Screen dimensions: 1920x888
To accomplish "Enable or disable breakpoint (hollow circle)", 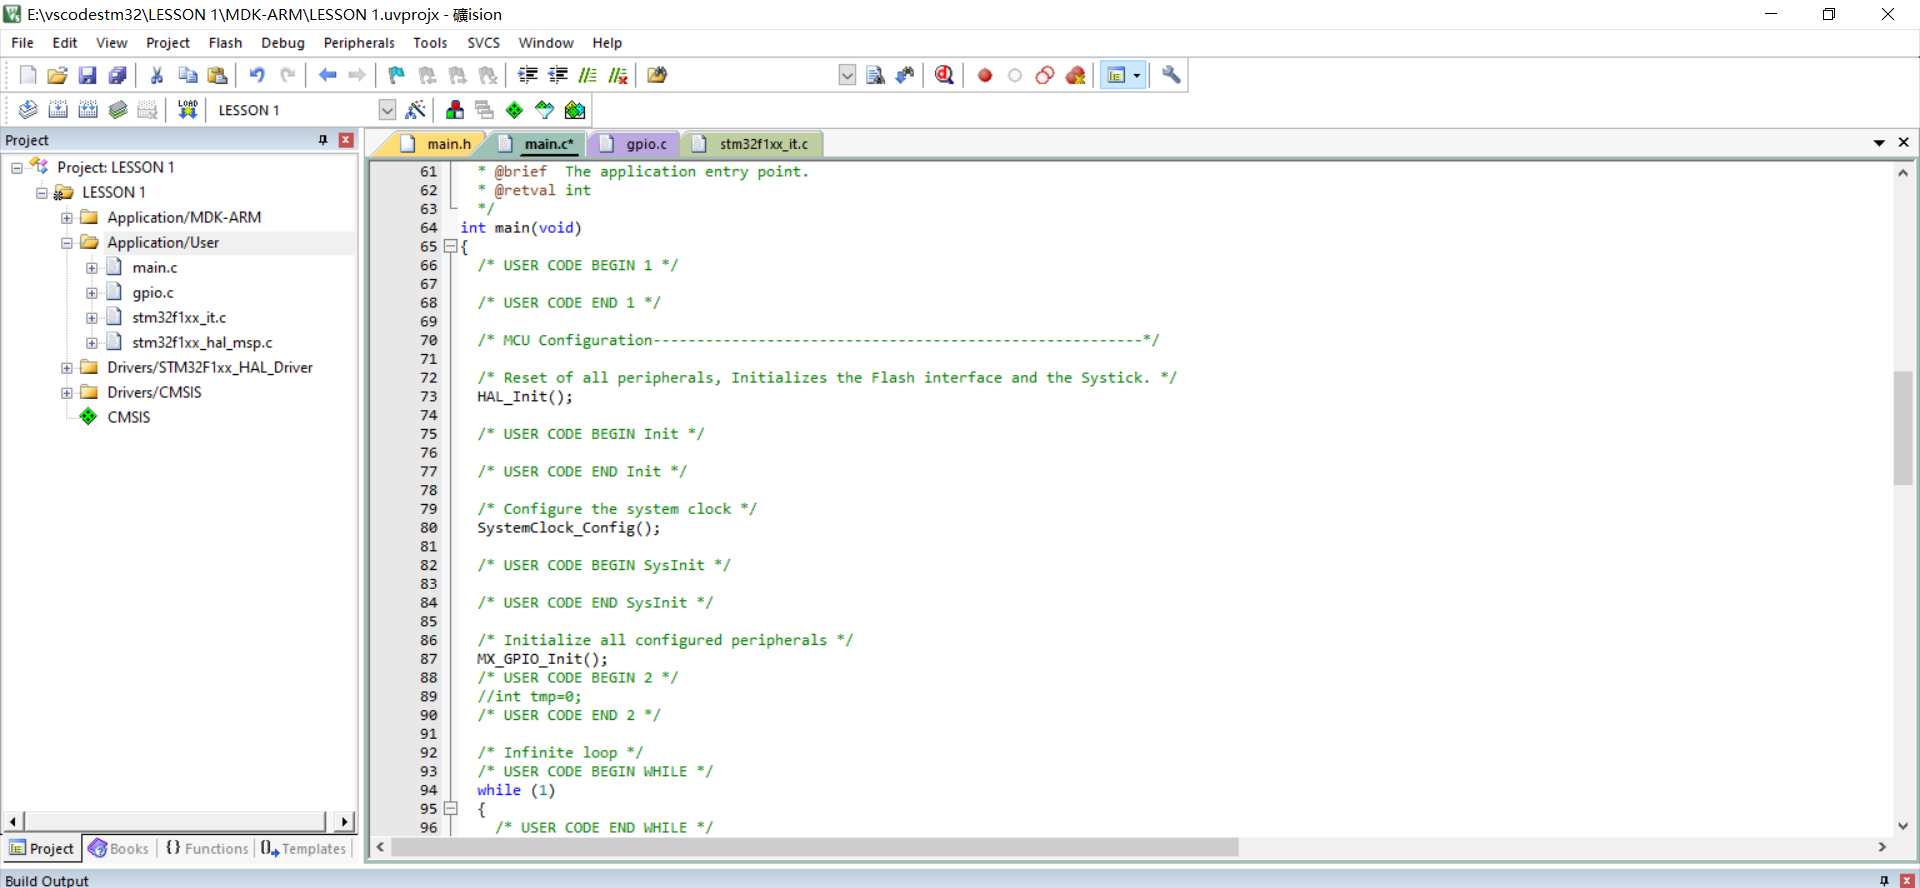I will pyautogui.click(x=1015, y=75).
